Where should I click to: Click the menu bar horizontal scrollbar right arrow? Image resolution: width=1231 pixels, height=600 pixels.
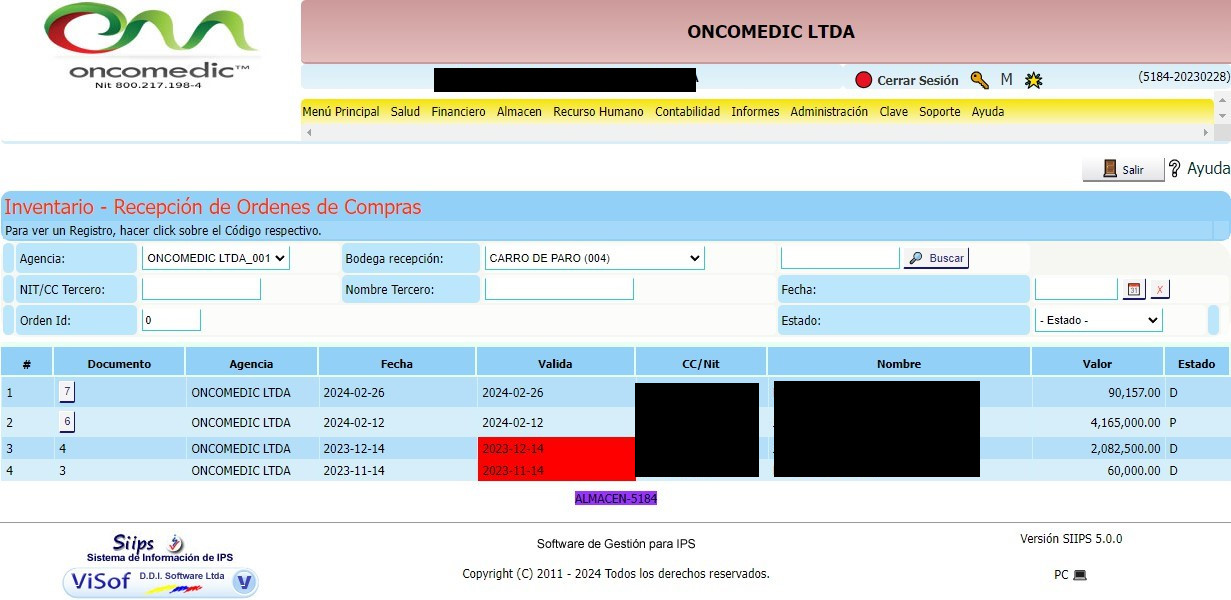(x=1207, y=132)
